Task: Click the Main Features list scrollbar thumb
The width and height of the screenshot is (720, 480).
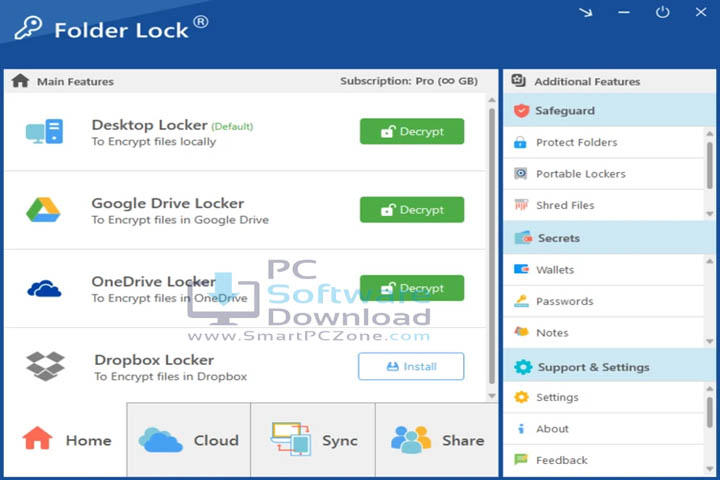Action: [492, 246]
